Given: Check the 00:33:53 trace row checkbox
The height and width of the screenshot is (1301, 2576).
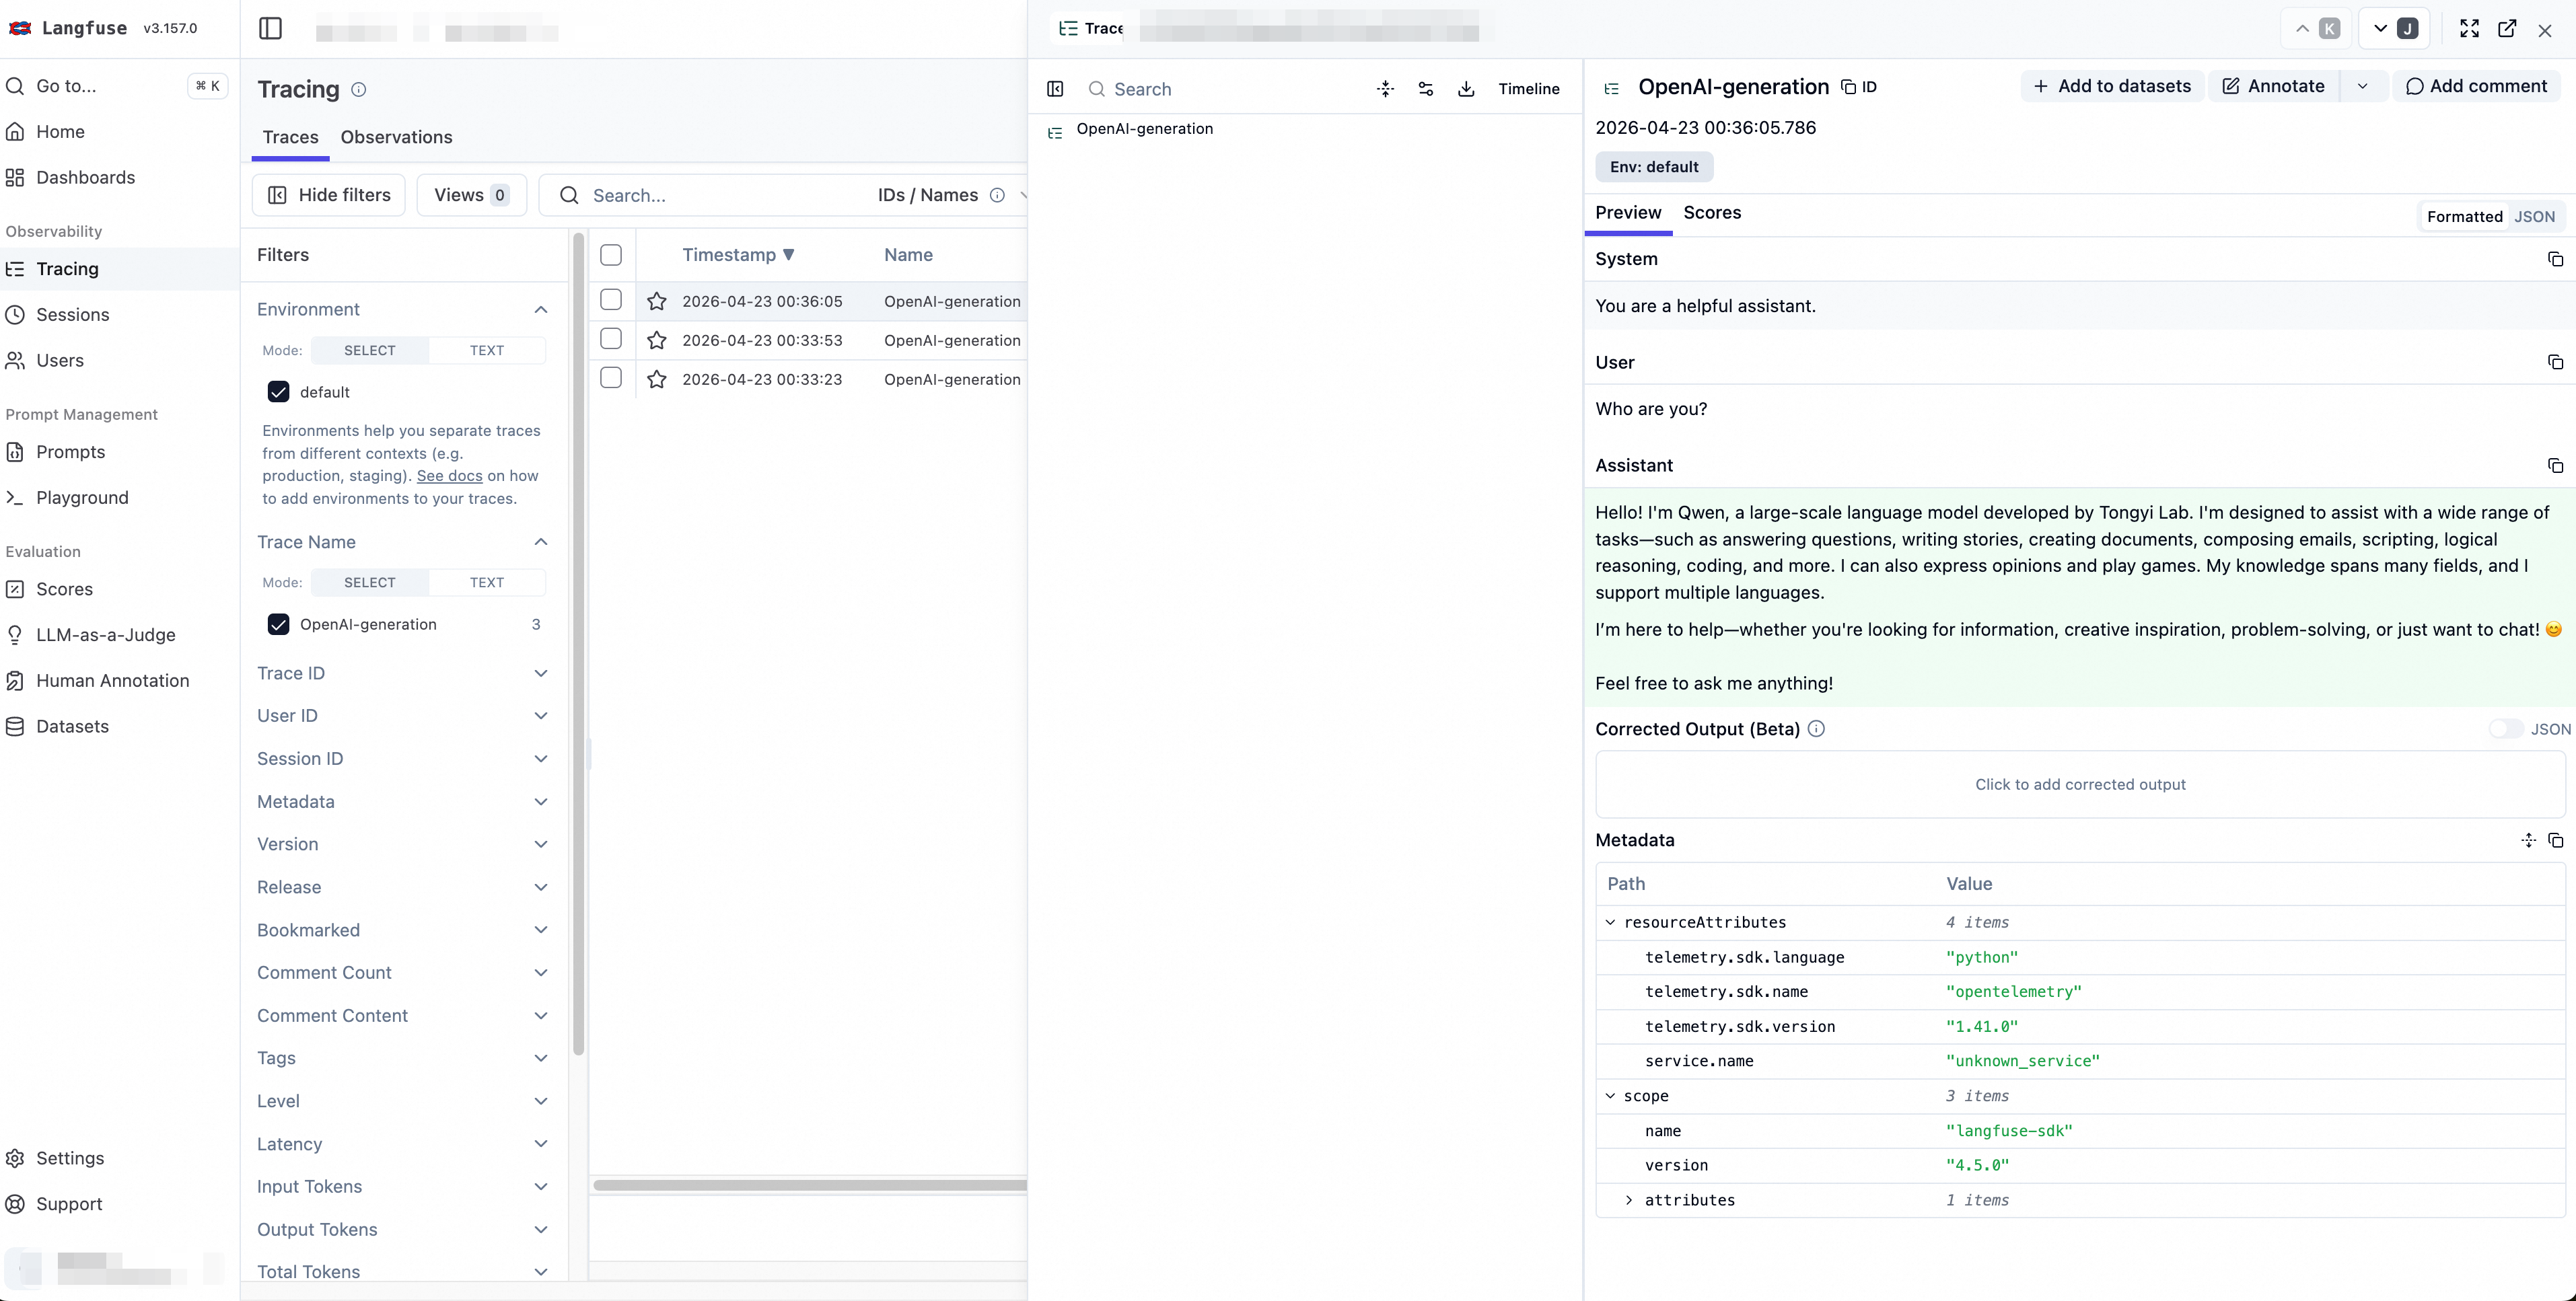Looking at the screenshot, I should 611,338.
